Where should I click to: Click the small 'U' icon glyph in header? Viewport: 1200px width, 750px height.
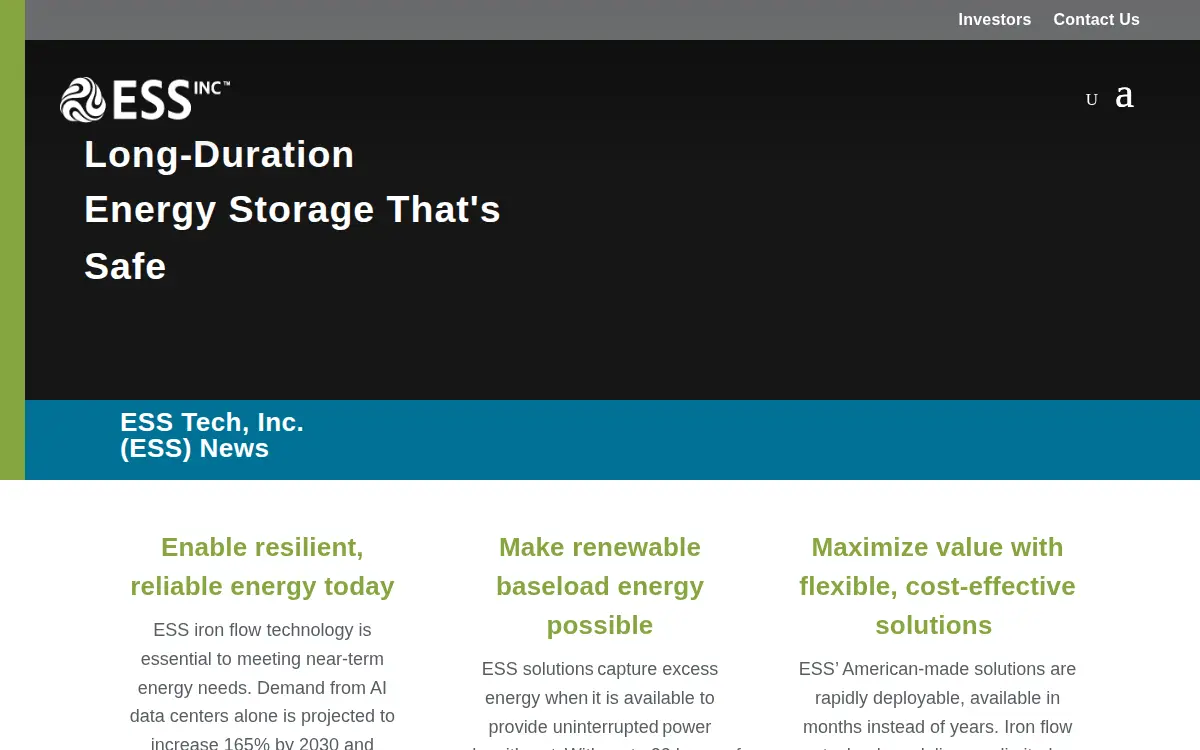[x=1092, y=100]
